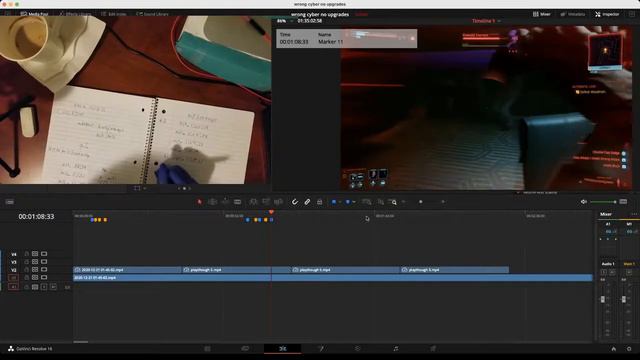Open the Inspector panel
The width and height of the screenshot is (640, 360).
607,14
